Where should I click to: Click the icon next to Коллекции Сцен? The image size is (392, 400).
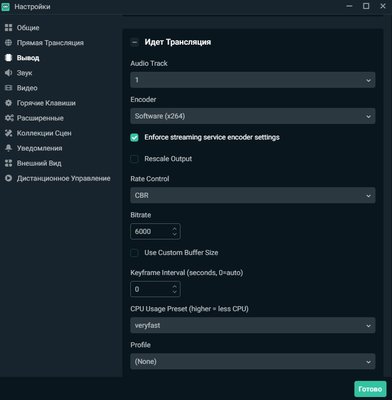[x=8, y=133]
